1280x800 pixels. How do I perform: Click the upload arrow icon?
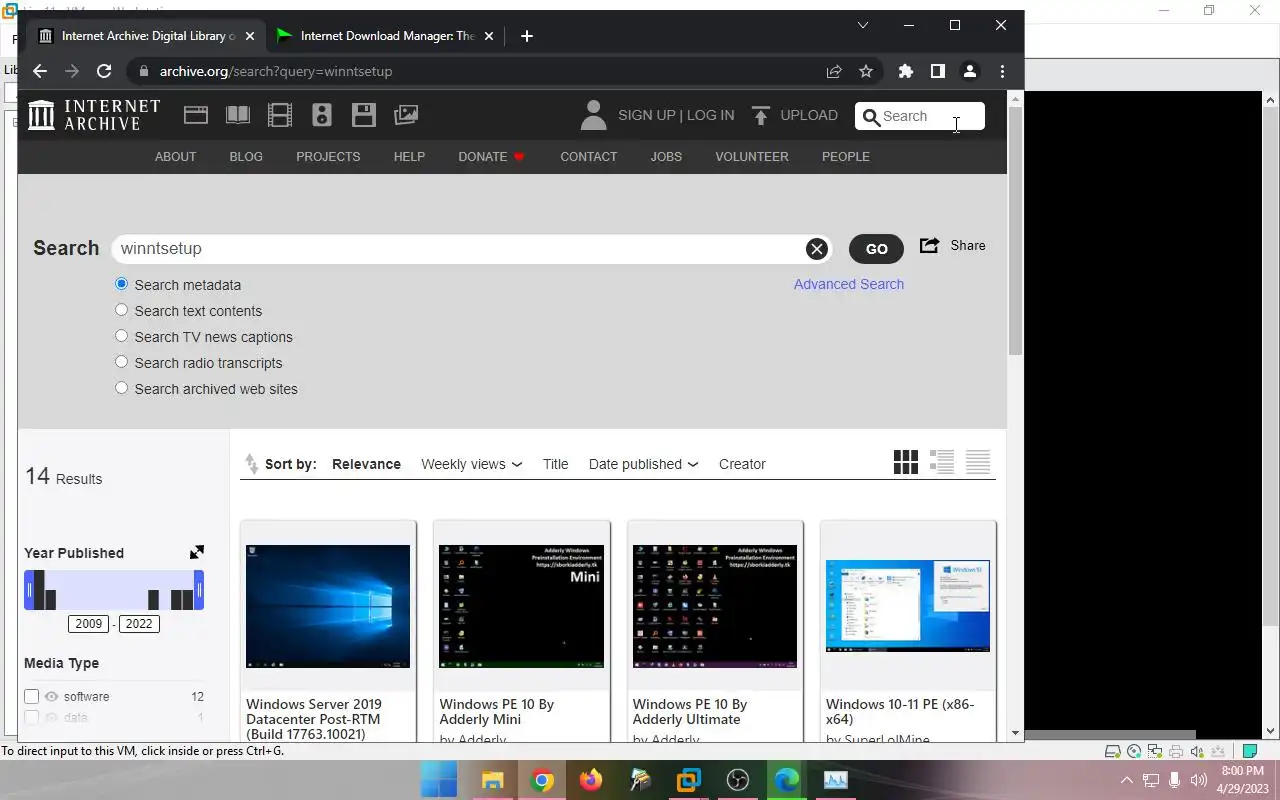pos(761,116)
